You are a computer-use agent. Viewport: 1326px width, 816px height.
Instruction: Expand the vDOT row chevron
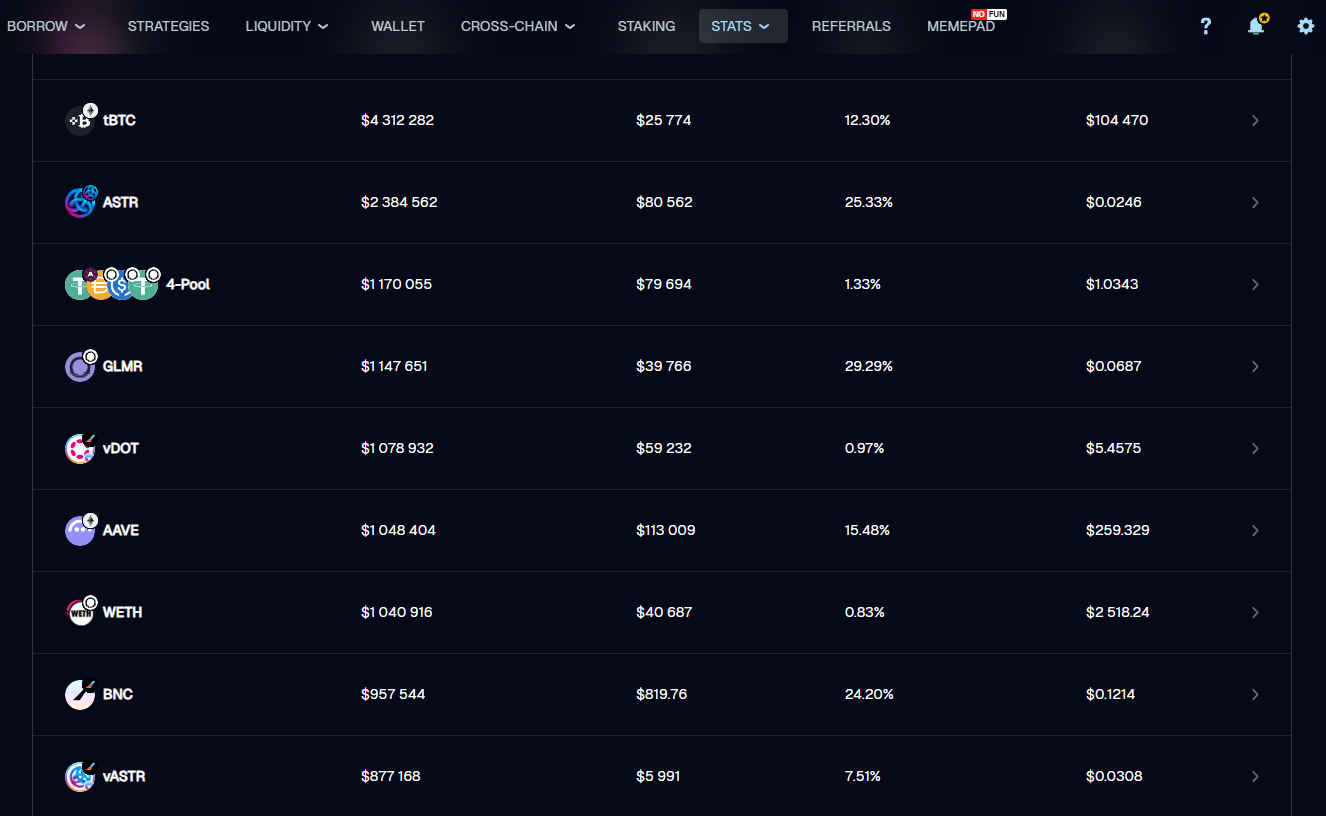coord(1255,448)
